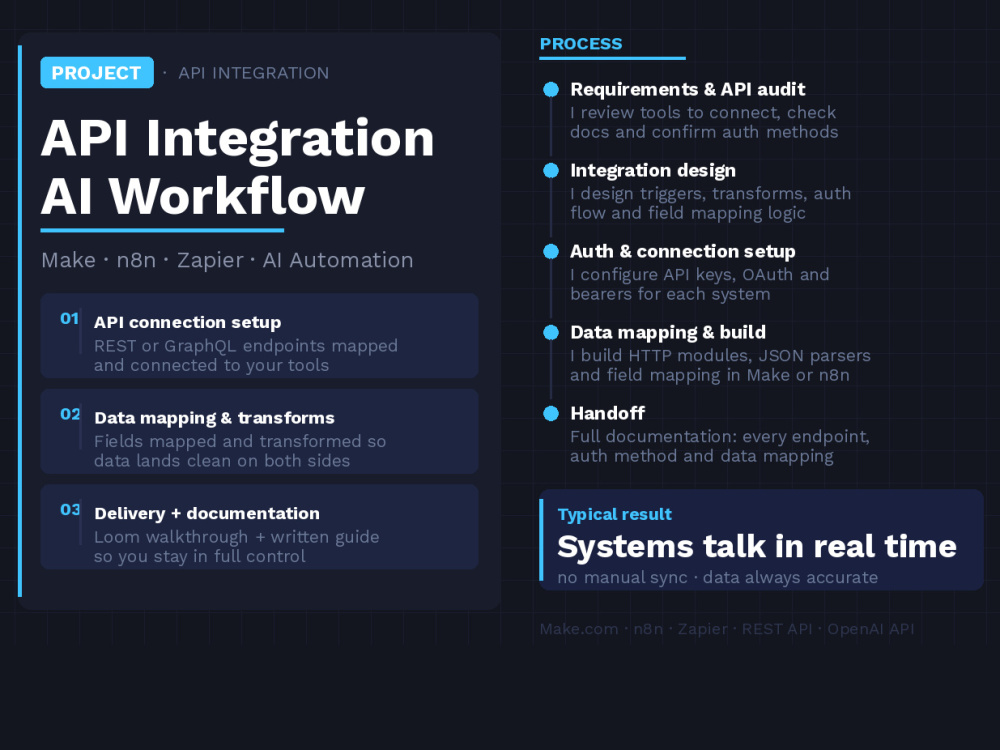Click the PROJECT badge
1000x750 pixels.
click(x=97, y=73)
